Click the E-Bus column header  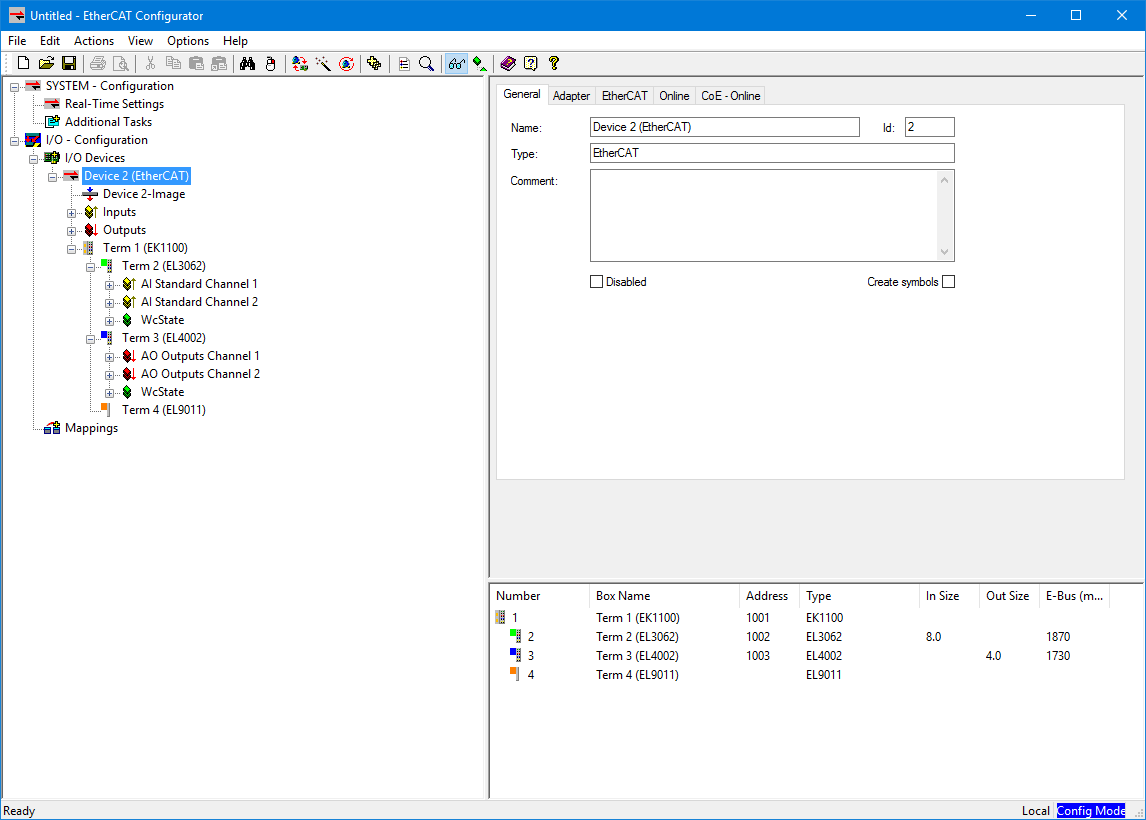[1074, 596]
